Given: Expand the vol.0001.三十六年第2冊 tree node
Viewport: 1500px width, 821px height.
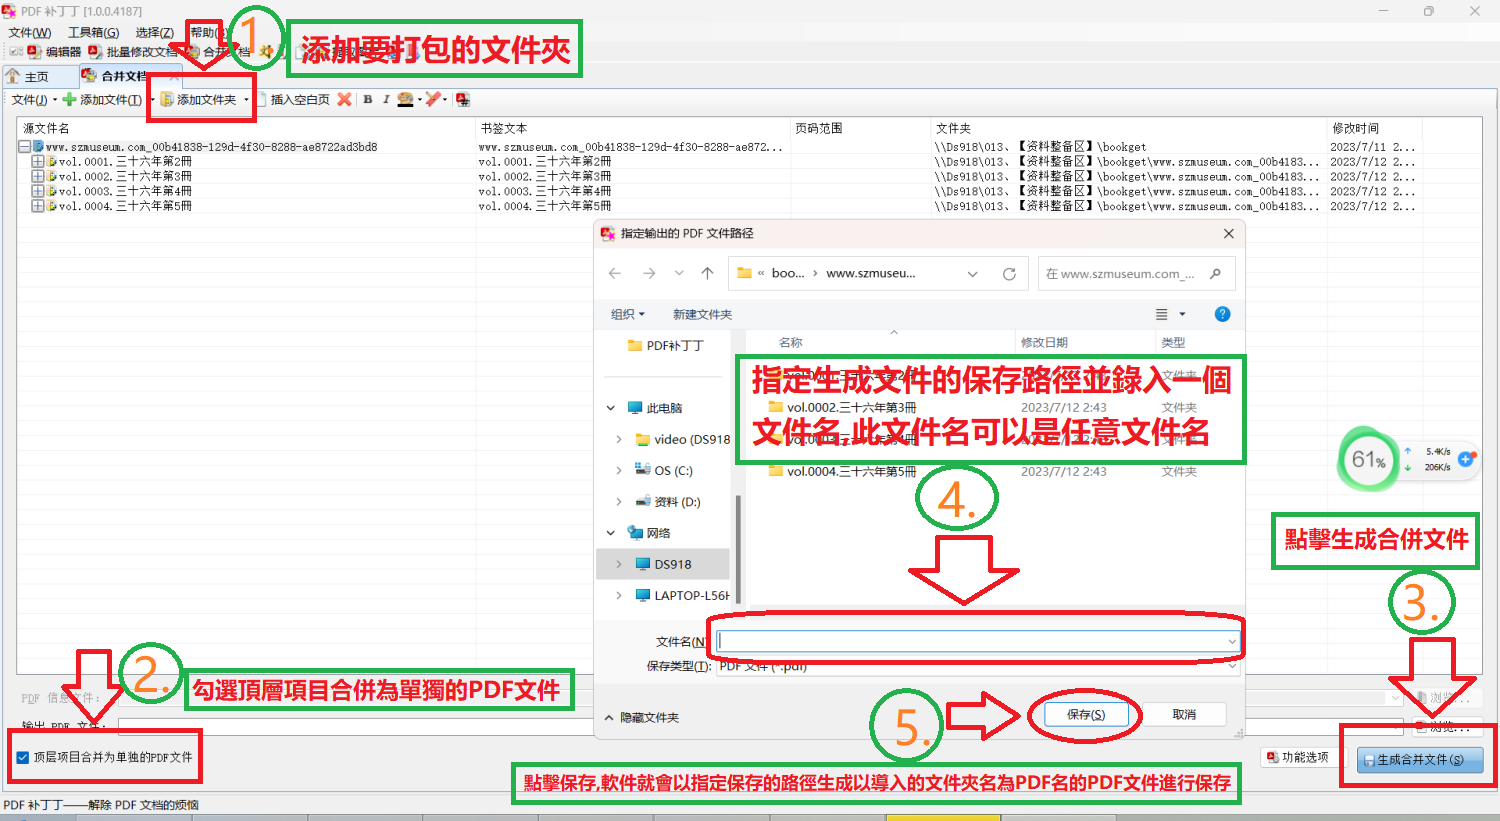Looking at the screenshot, I should tap(37, 161).
